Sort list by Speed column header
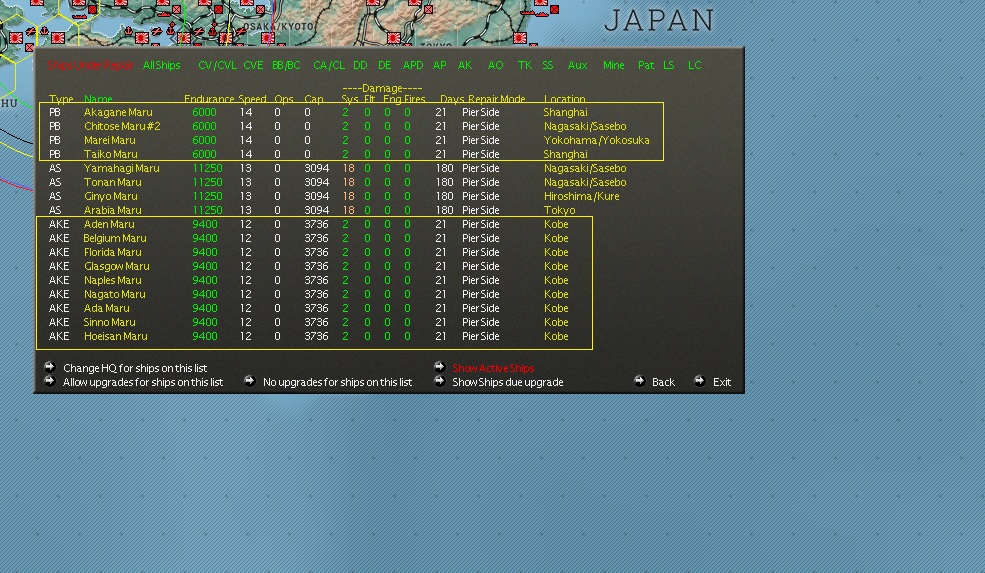The width and height of the screenshot is (985, 573). [x=252, y=99]
